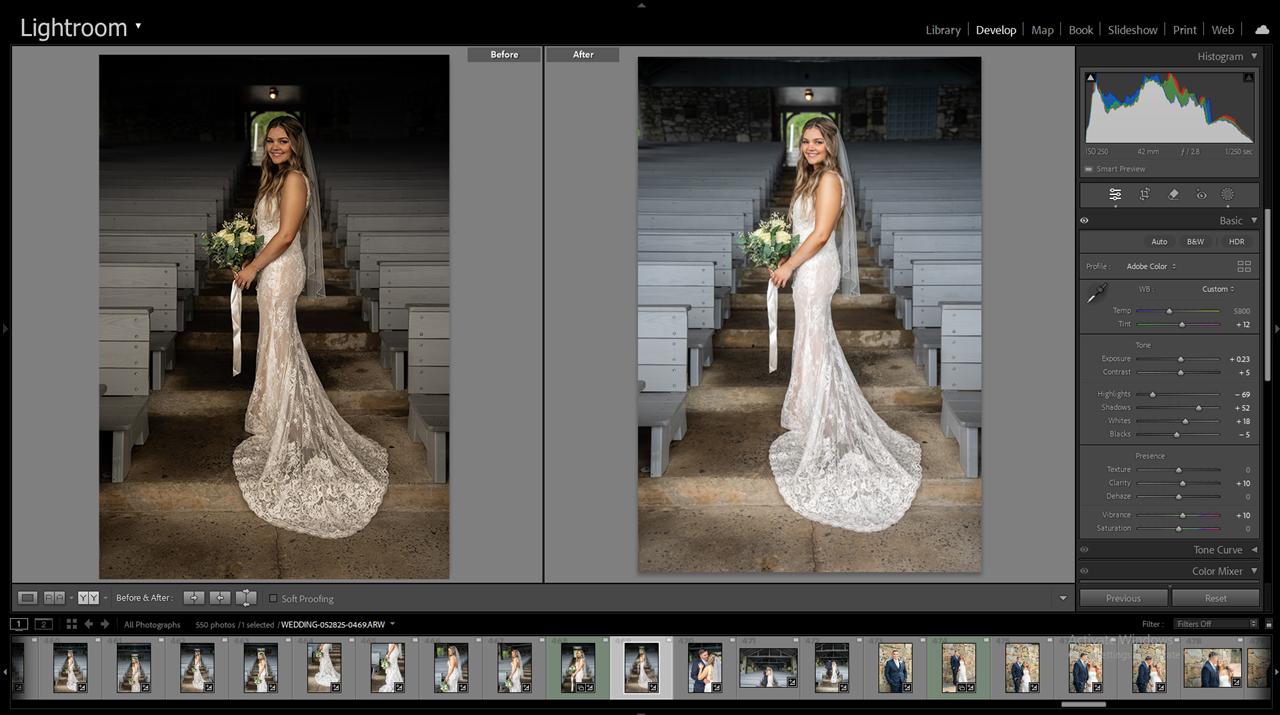The width and height of the screenshot is (1280, 715).
Task: Open grid view from filmstrip bar
Action: [72, 624]
